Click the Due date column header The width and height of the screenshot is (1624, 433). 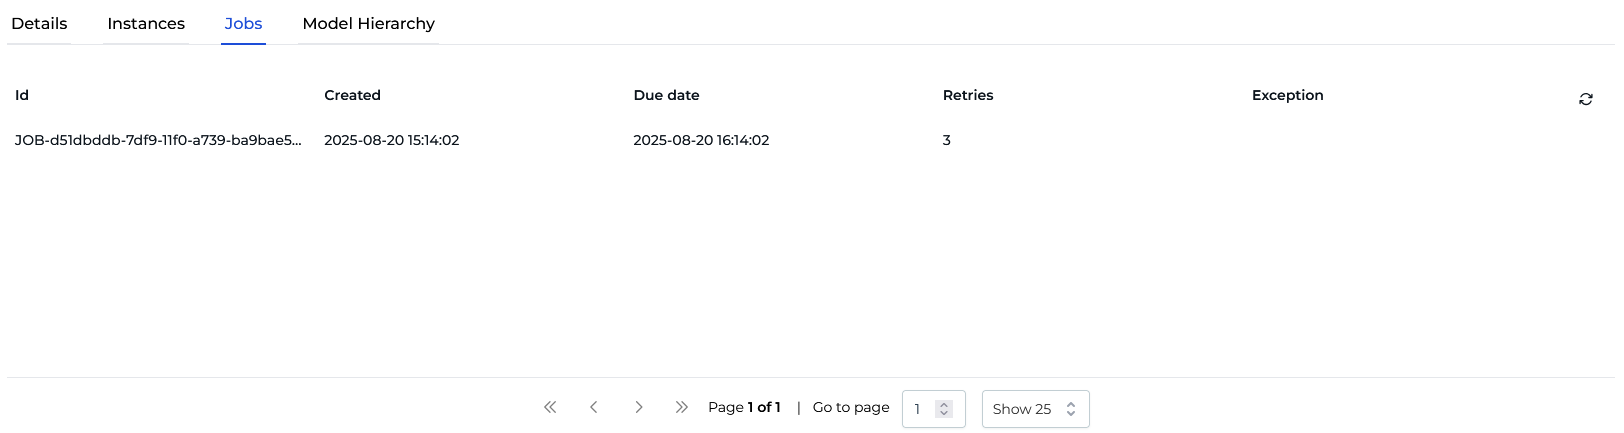click(x=666, y=95)
